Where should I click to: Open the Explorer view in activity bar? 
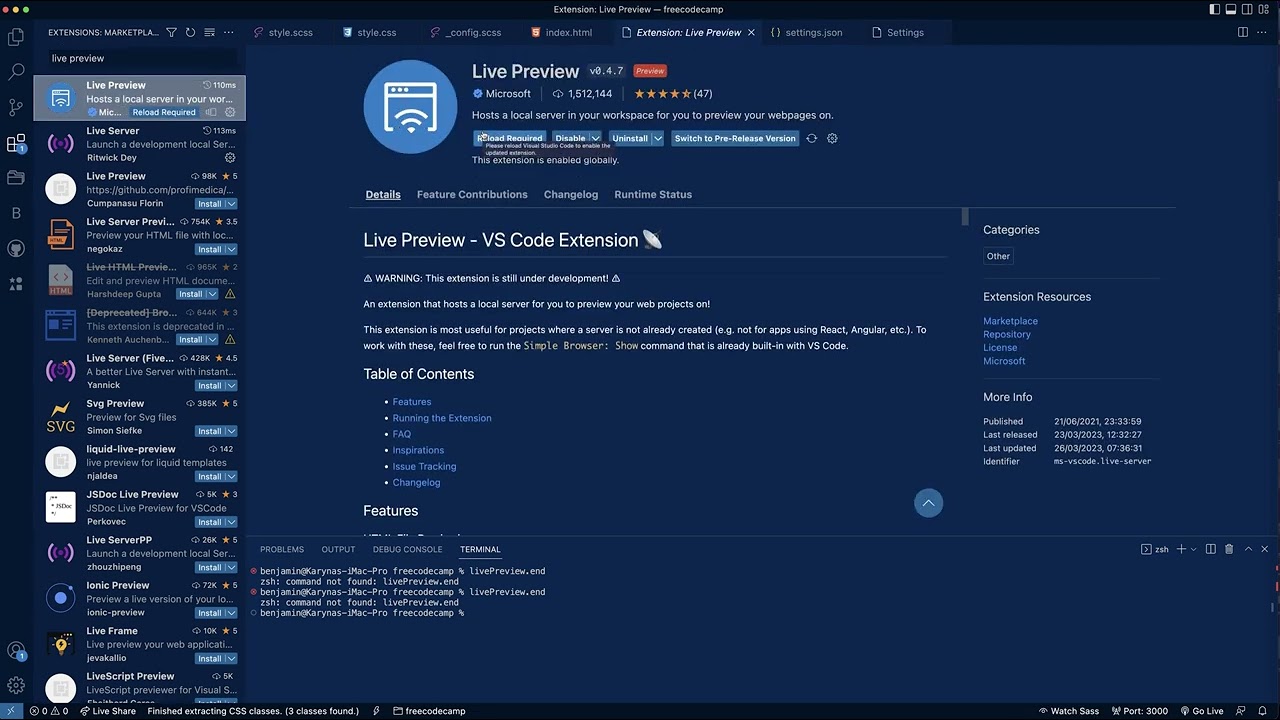(x=16, y=37)
